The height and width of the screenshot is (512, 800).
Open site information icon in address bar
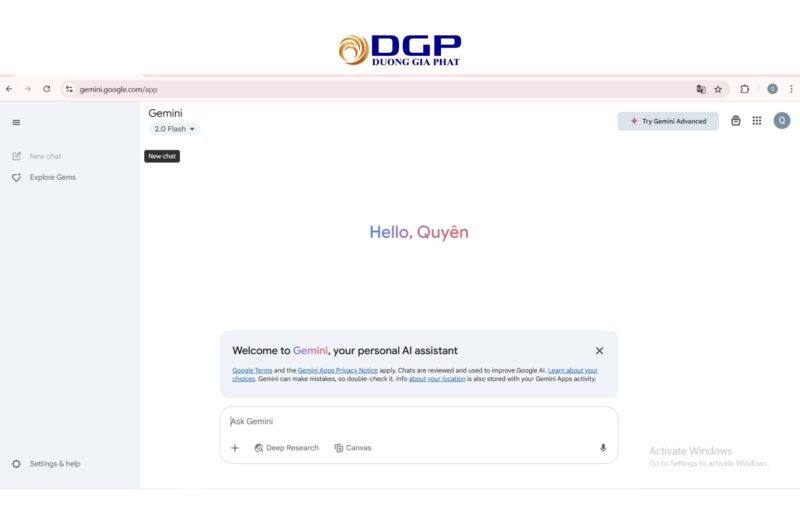point(69,89)
